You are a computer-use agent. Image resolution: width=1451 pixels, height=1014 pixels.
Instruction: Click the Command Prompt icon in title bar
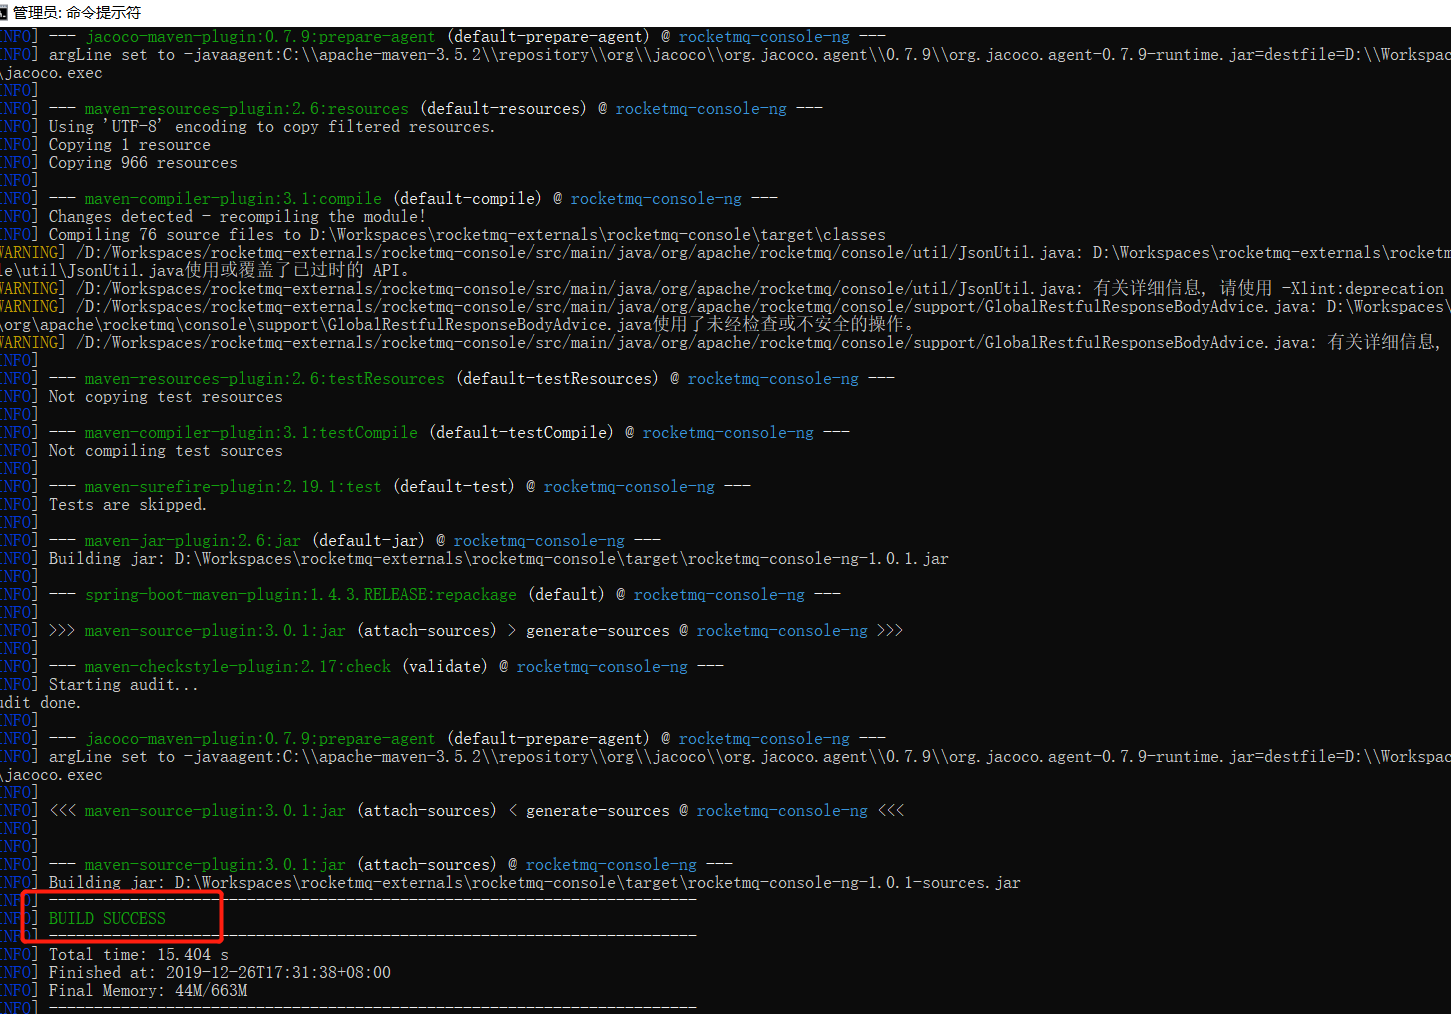[10, 12]
